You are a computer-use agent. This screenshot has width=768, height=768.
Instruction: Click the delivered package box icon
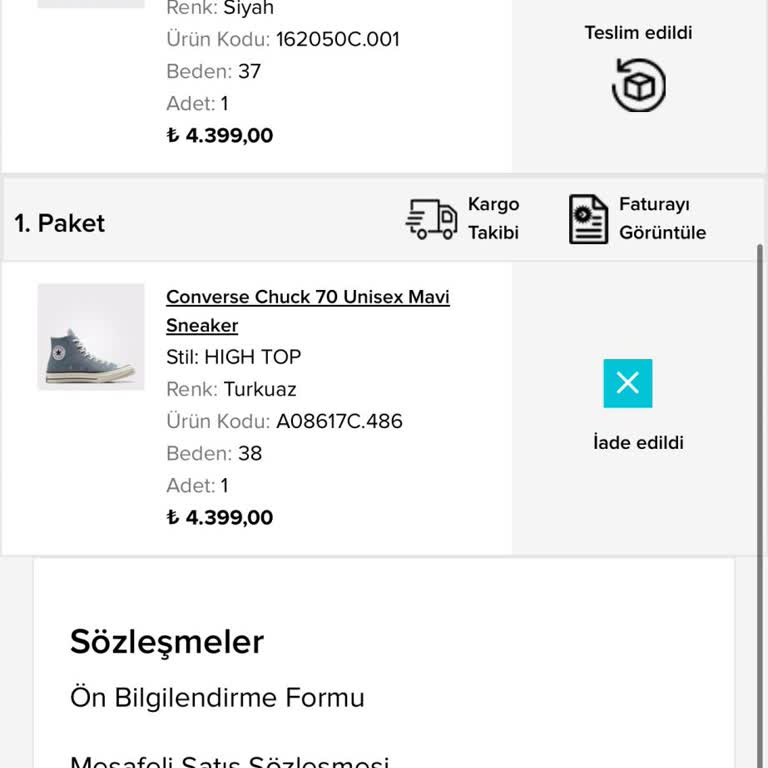(x=638, y=86)
